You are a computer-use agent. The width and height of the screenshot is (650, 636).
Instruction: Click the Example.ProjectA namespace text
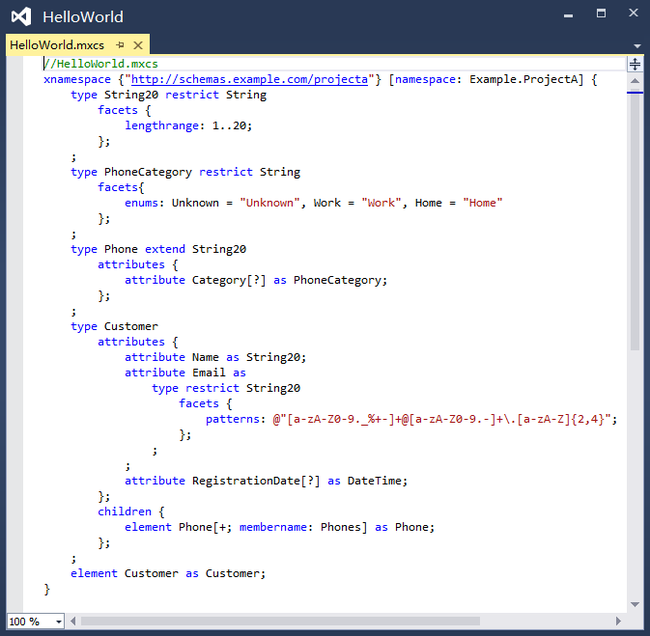(x=523, y=79)
